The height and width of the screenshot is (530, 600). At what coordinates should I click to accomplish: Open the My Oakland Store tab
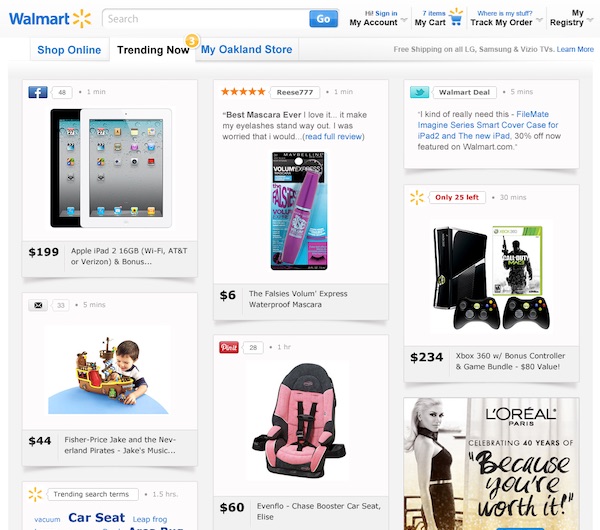(x=246, y=49)
